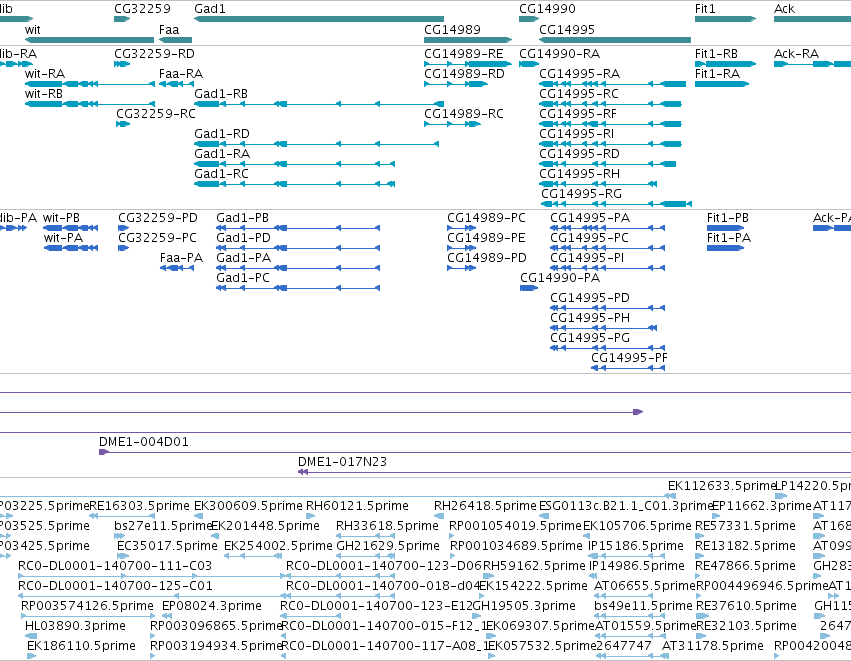This screenshot has width=851, height=661.
Task: Click transcript Fit1-RB
Action: point(726,63)
